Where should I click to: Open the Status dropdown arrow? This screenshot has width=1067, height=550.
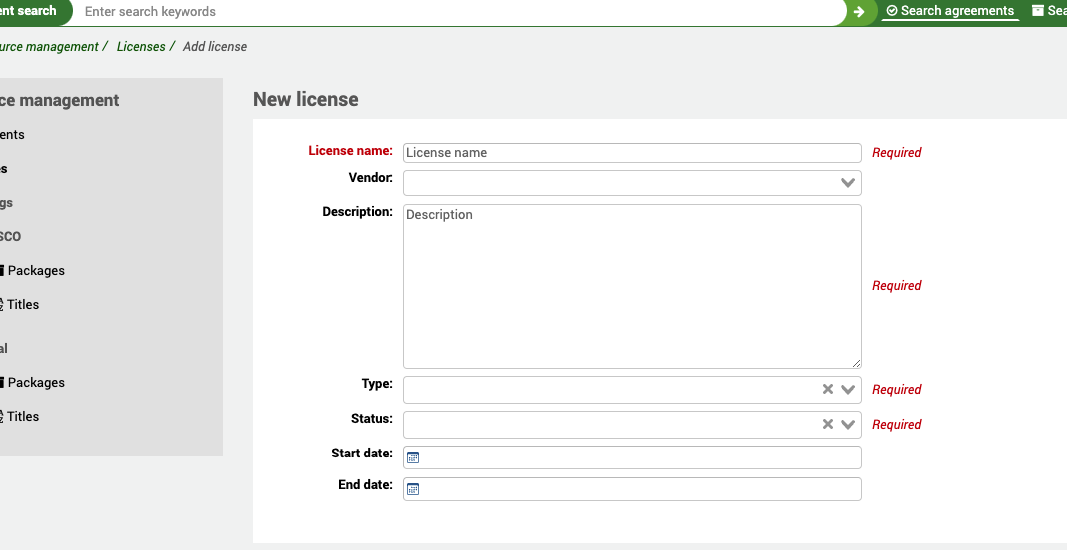tap(848, 425)
